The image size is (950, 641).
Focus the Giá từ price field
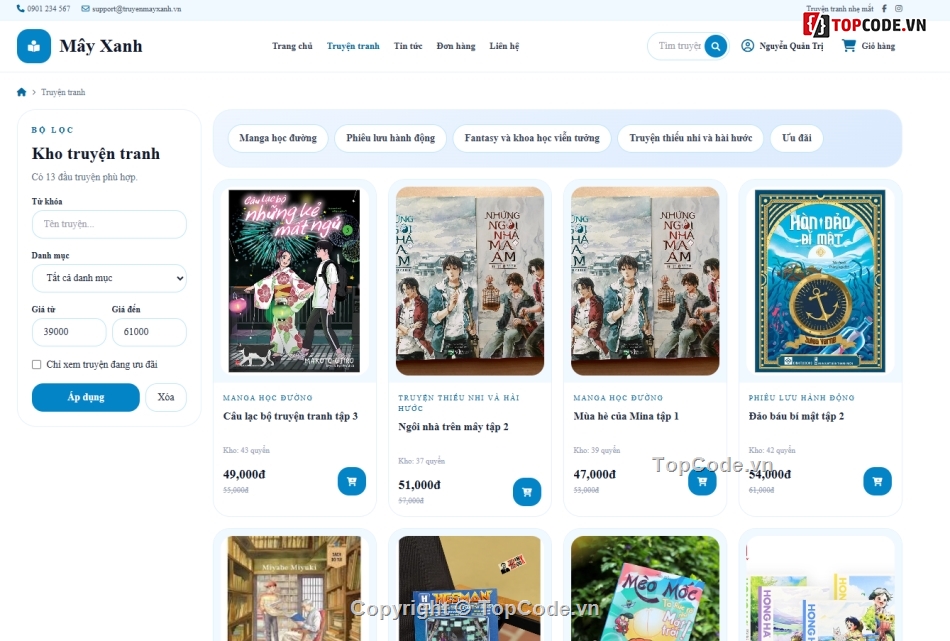pos(69,332)
